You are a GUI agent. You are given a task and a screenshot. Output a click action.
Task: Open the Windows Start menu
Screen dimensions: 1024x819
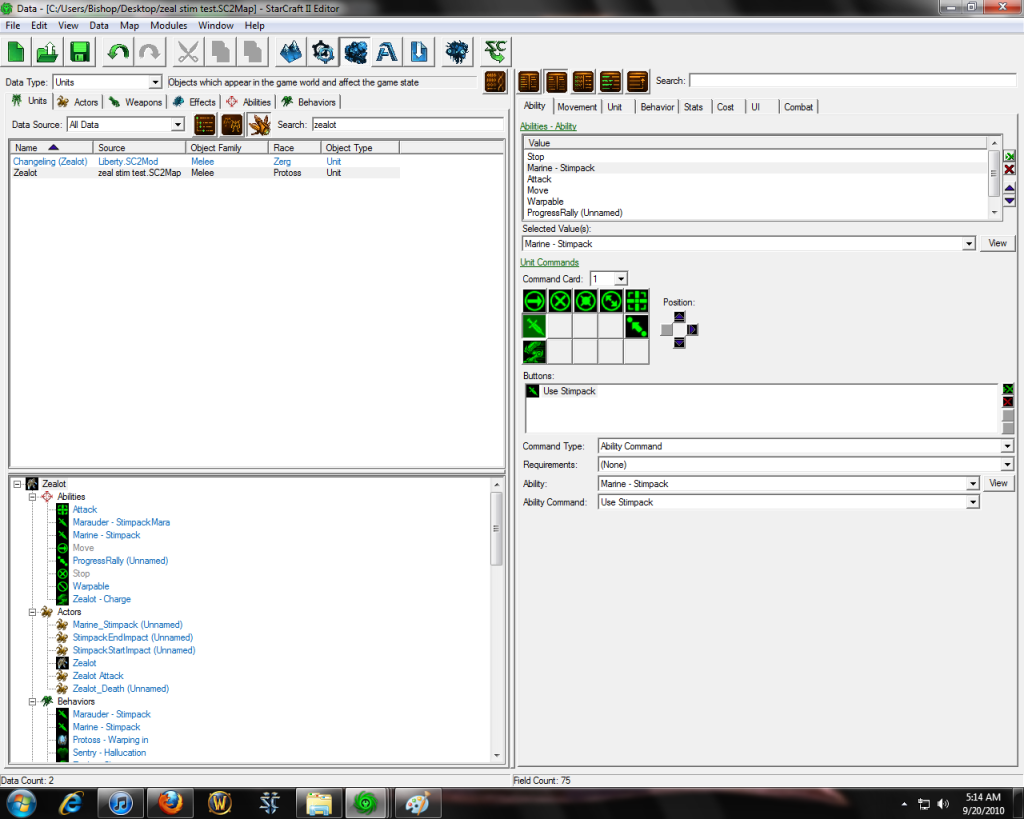pos(20,803)
